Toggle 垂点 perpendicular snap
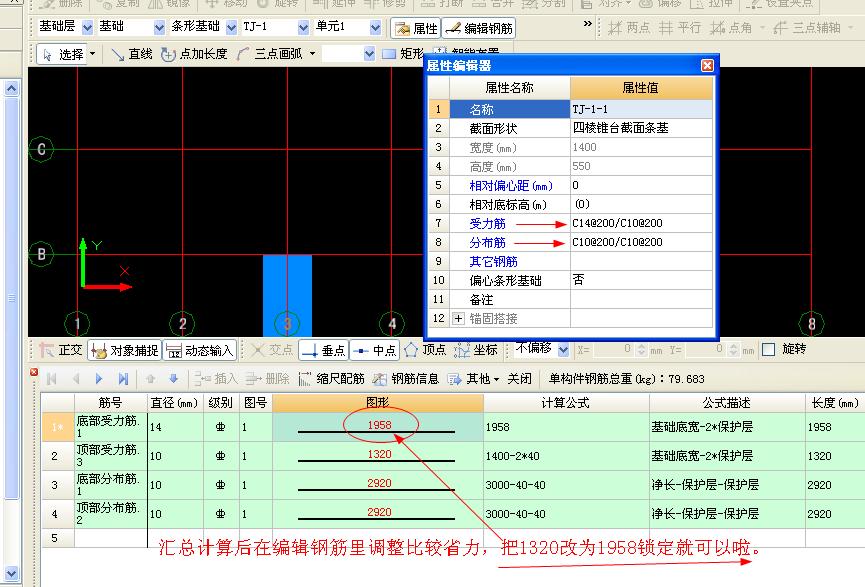 (324, 350)
